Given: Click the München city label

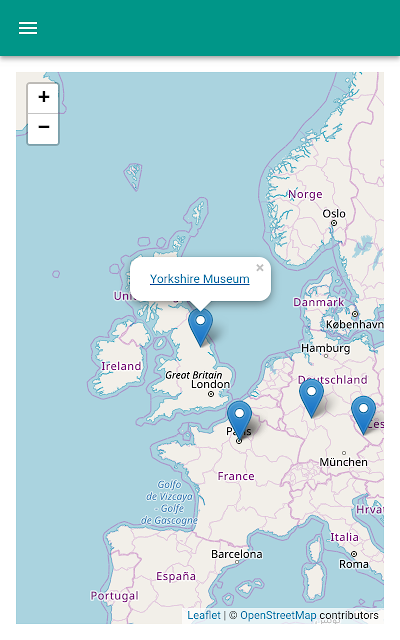Looking at the screenshot, I should pos(343,462).
